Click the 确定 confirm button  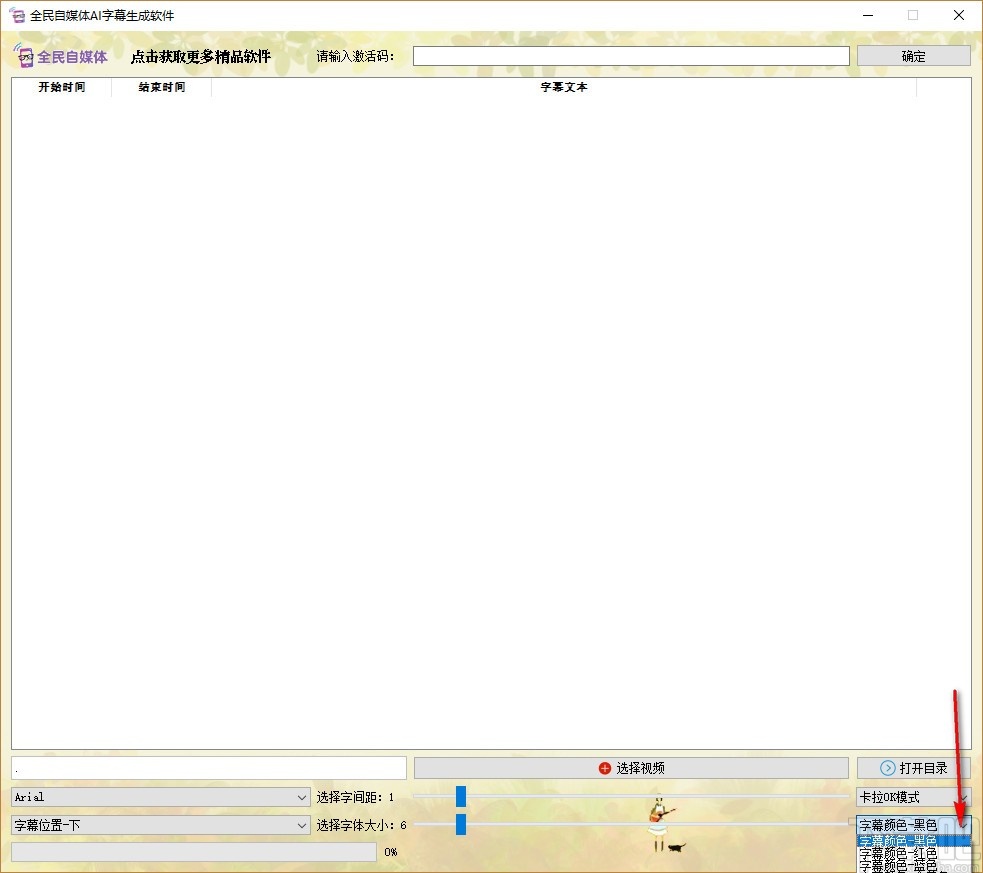(x=912, y=55)
